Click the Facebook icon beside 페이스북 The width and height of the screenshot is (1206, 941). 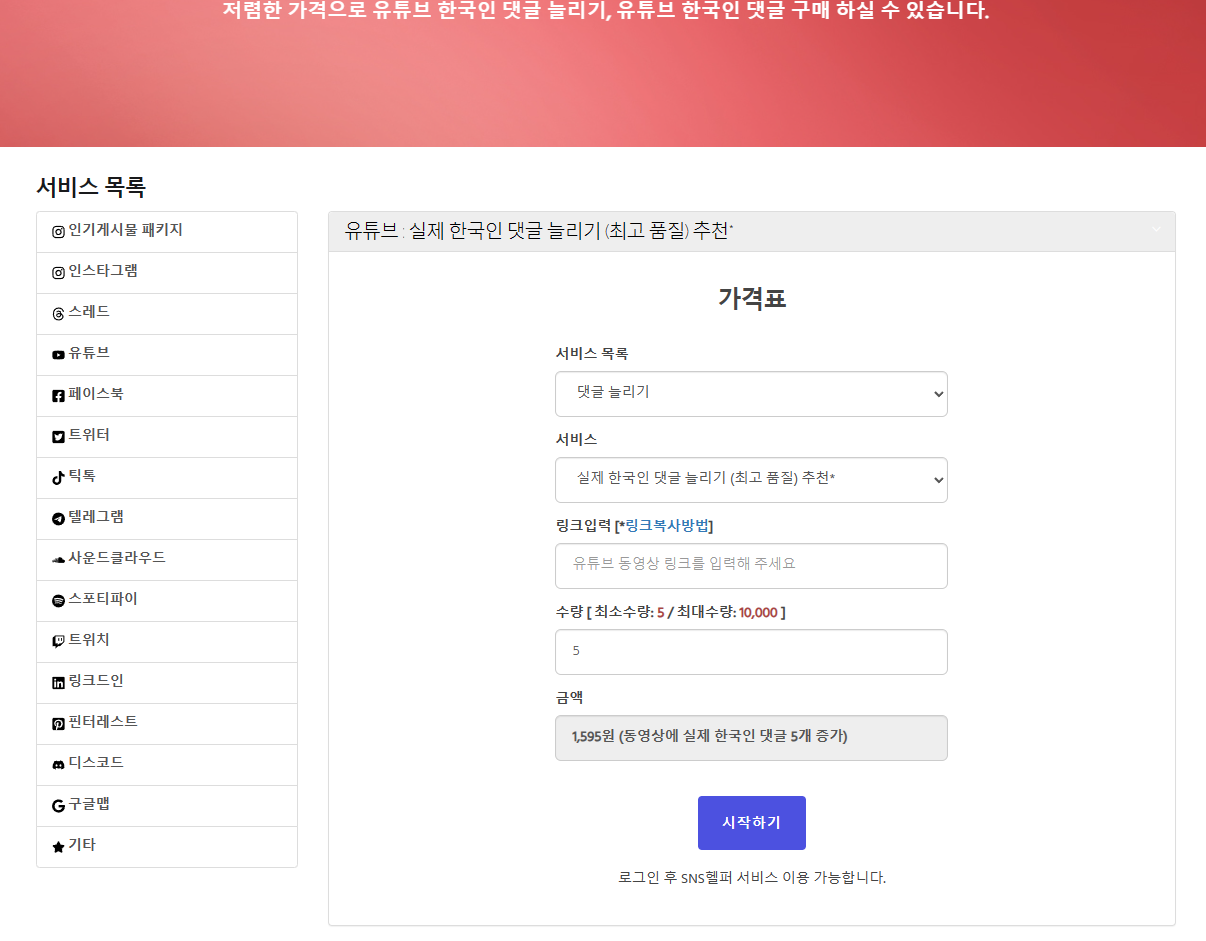click(58, 395)
